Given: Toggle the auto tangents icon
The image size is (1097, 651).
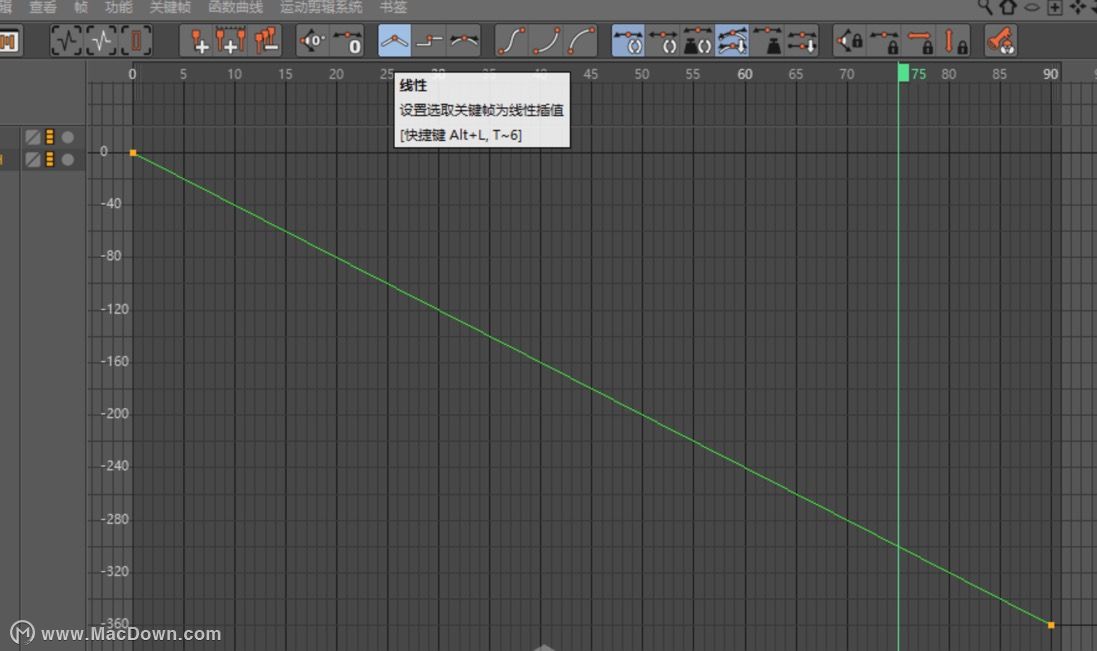Looking at the screenshot, I should click(x=628, y=41).
